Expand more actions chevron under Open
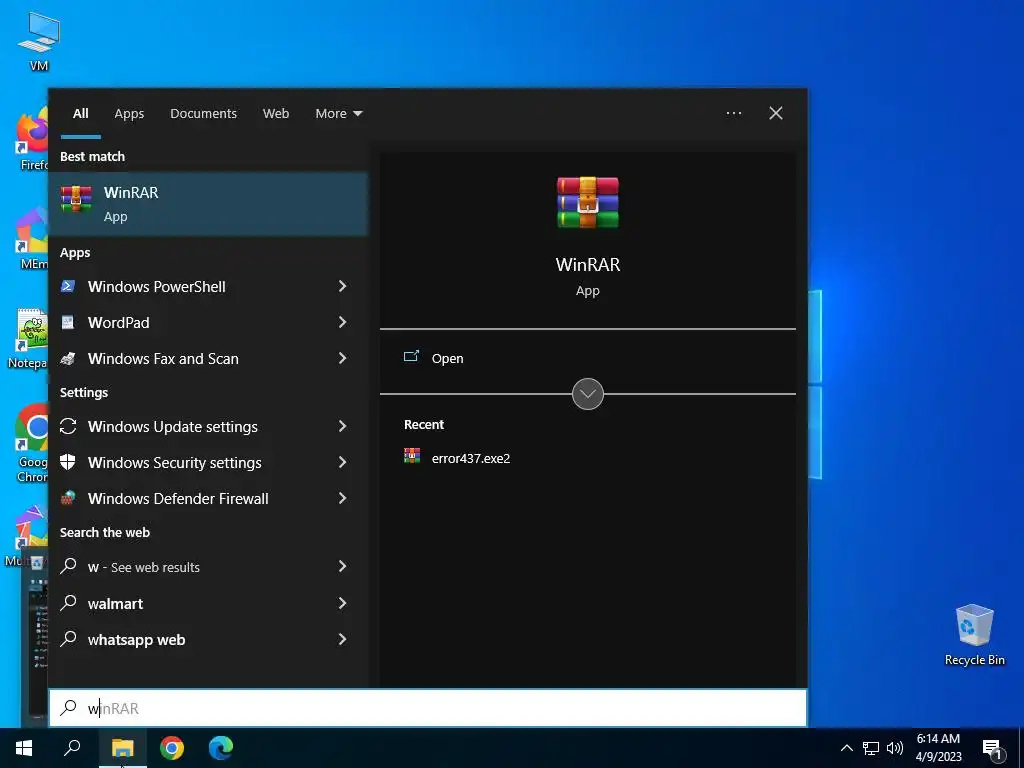The width and height of the screenshot is (1024, 768). (588, 394)
